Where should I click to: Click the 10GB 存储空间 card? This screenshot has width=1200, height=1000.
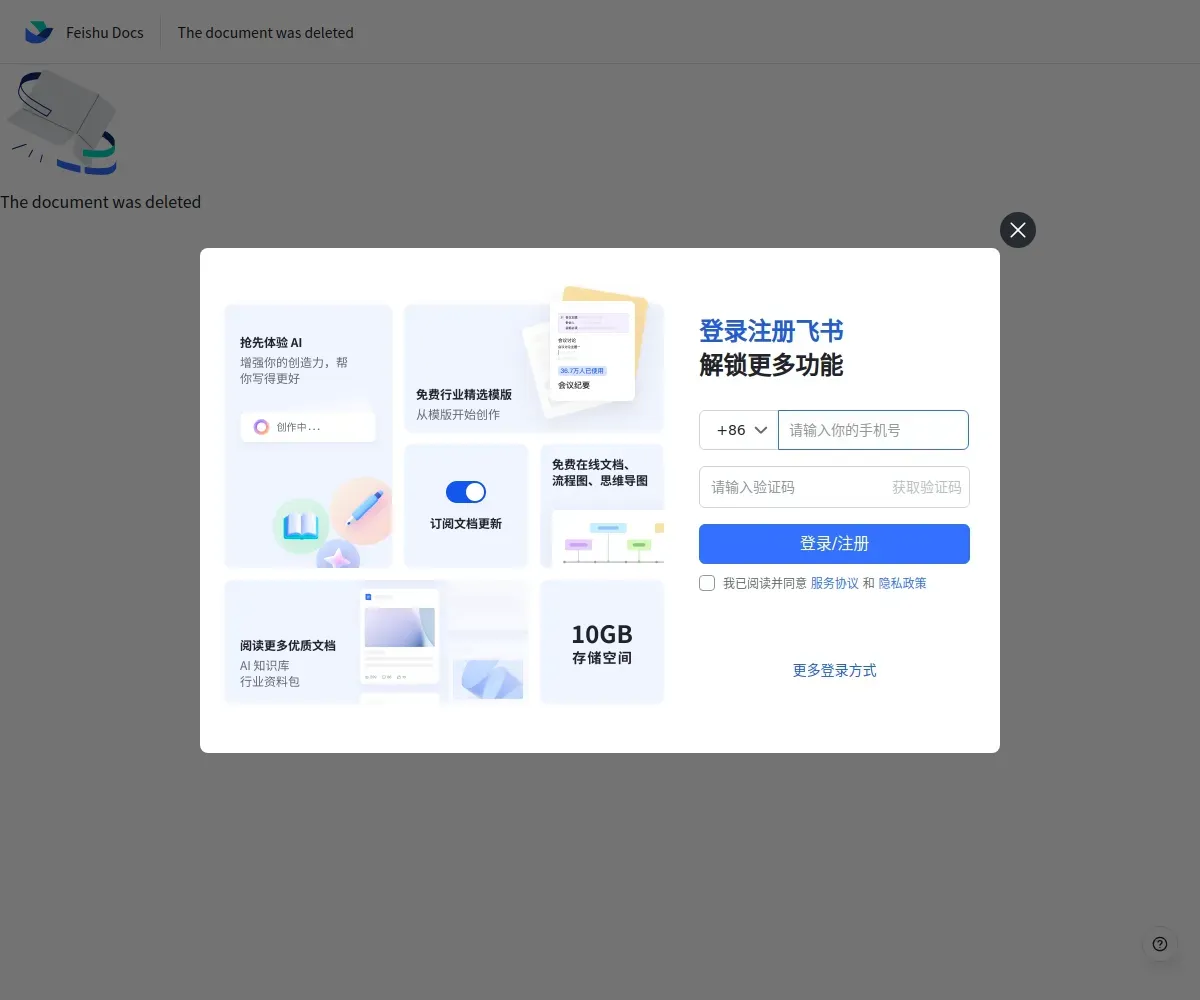point(602,642)
